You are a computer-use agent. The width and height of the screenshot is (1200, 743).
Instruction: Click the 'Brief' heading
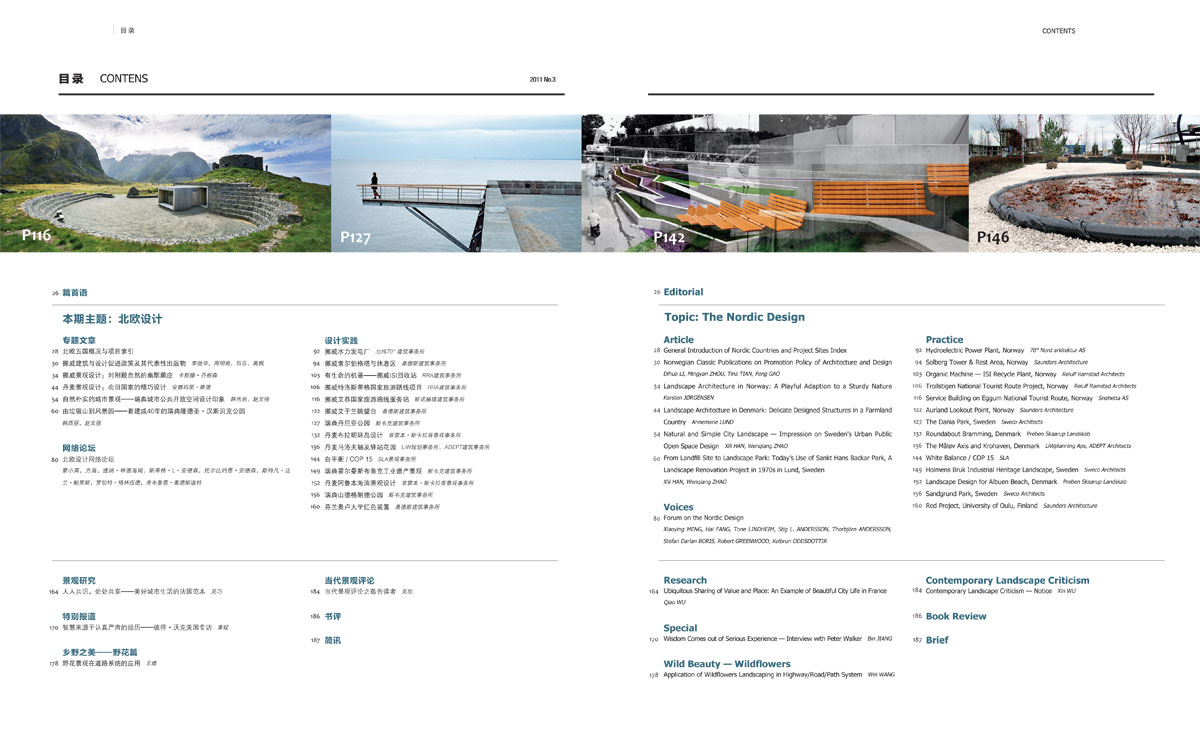[937, 640]
